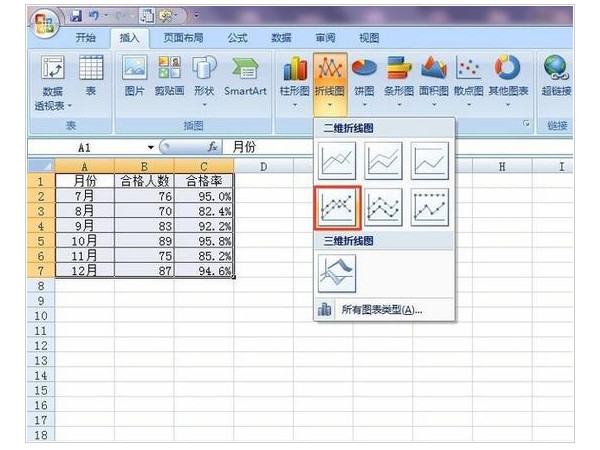Select the 10月 cell

[85, 241]
